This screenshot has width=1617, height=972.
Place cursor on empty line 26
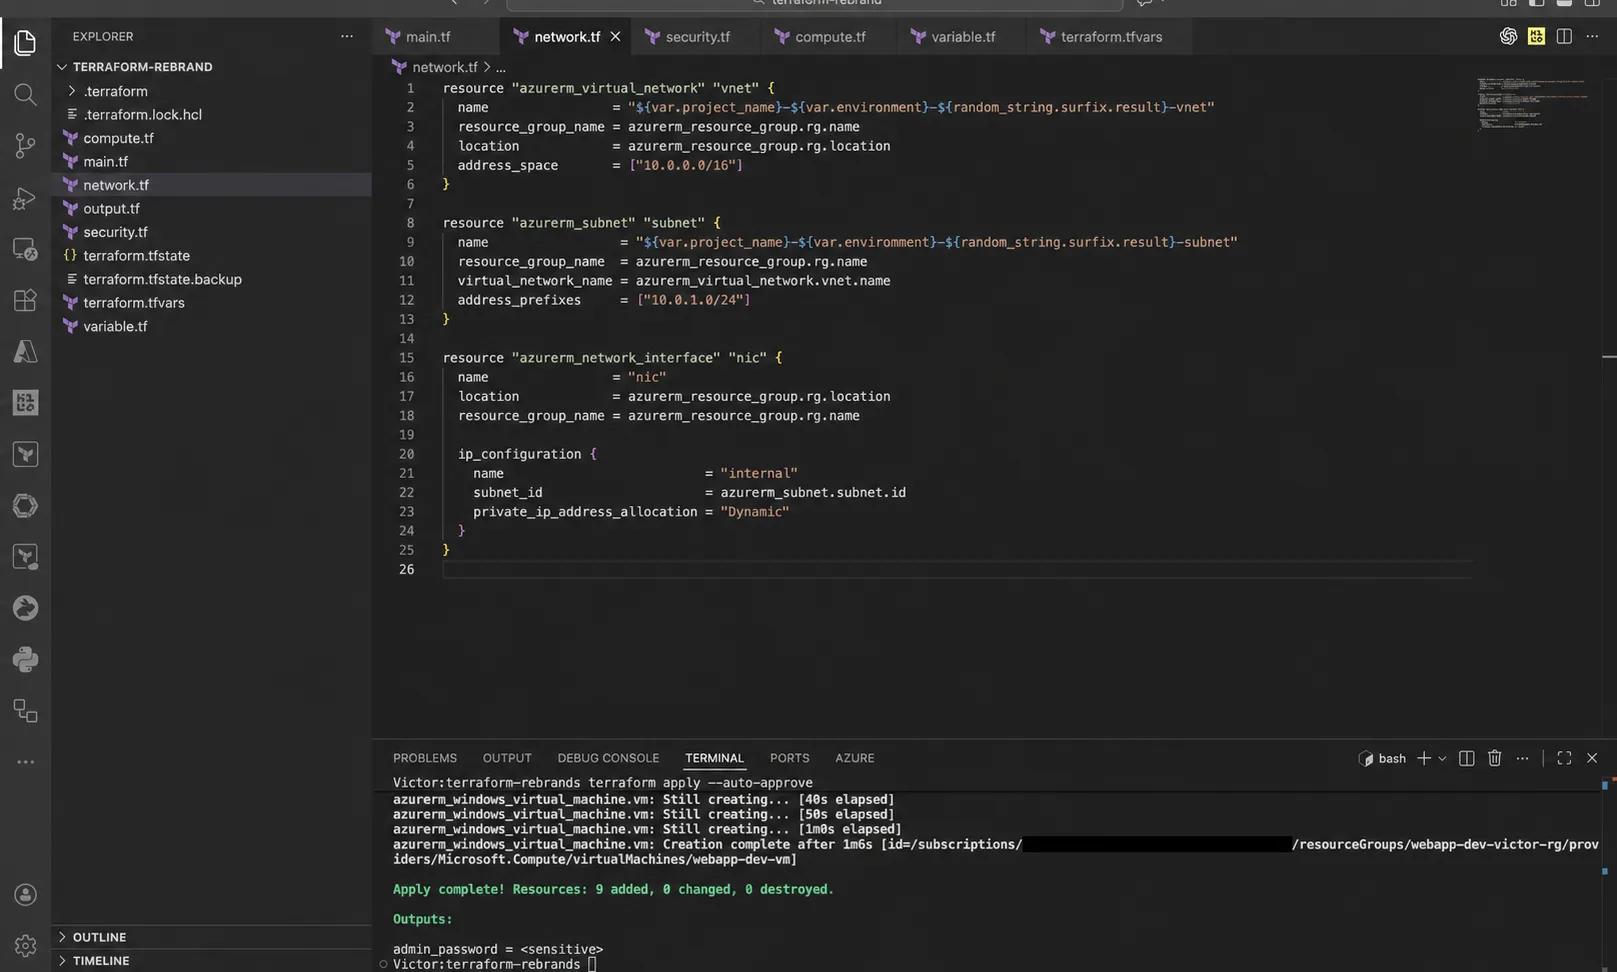pos(956,569)
